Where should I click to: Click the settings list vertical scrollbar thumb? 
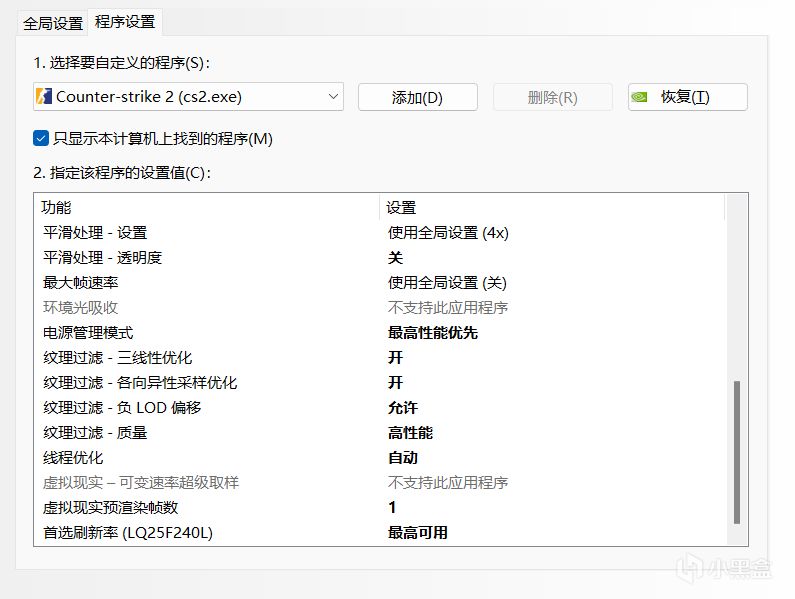click(x=737, y=452)
